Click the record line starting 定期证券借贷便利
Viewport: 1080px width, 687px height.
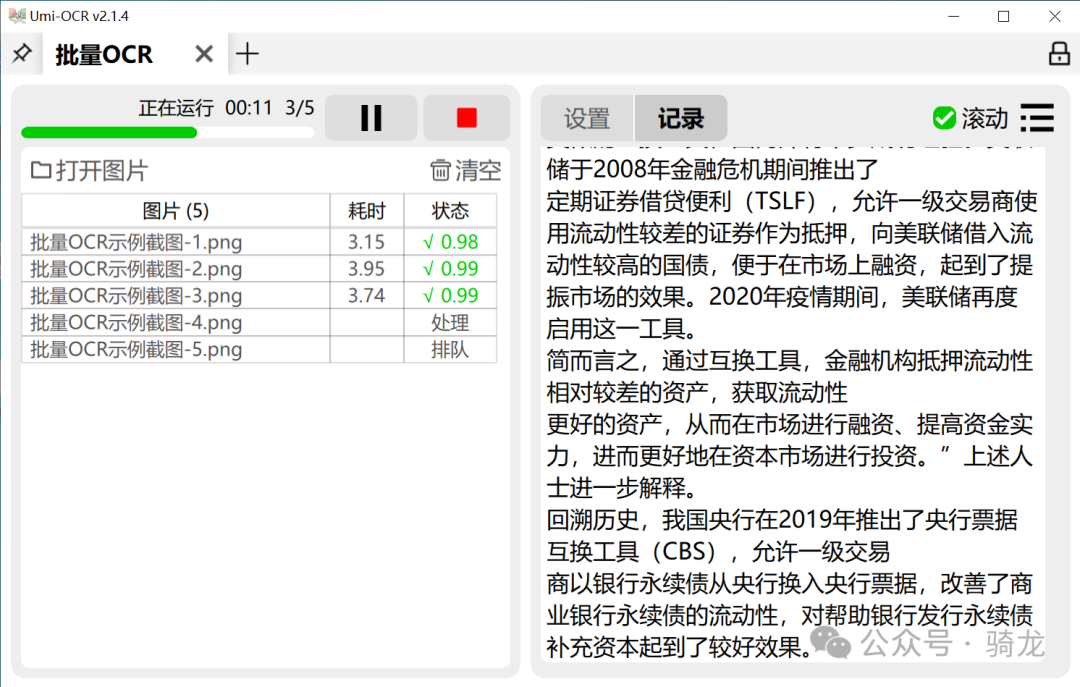click(x=792, y=201)
